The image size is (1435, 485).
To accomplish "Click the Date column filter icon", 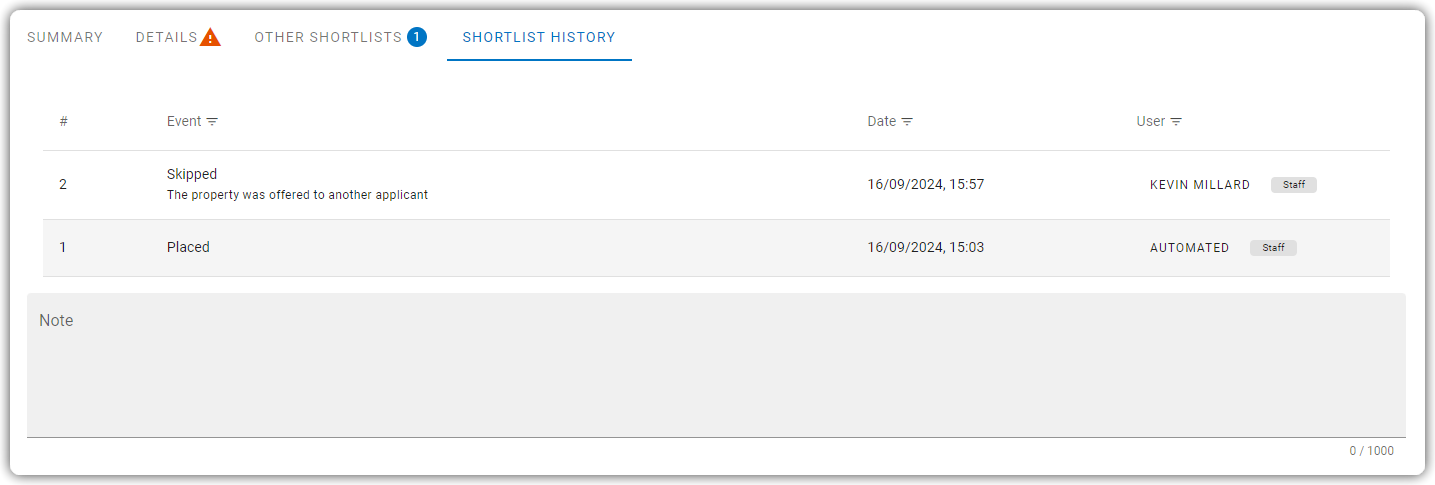I will tap(907, 121).
